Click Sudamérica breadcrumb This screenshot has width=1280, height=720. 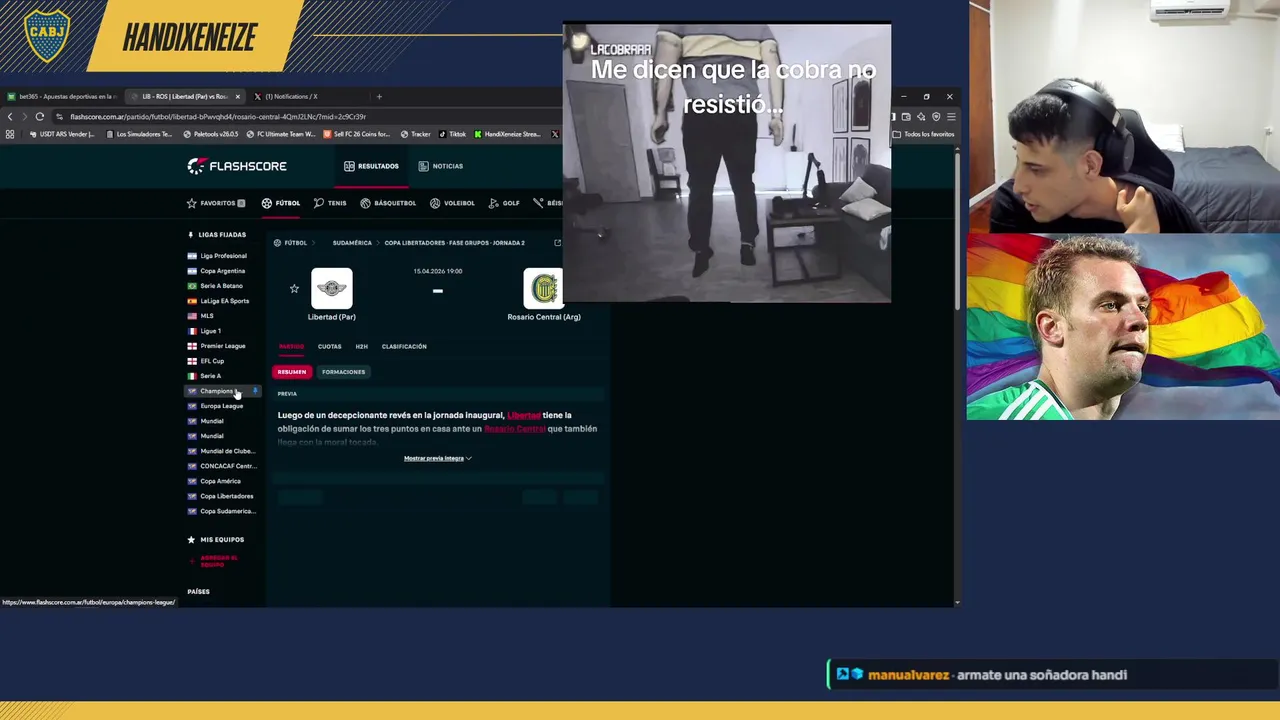[352, 243]
